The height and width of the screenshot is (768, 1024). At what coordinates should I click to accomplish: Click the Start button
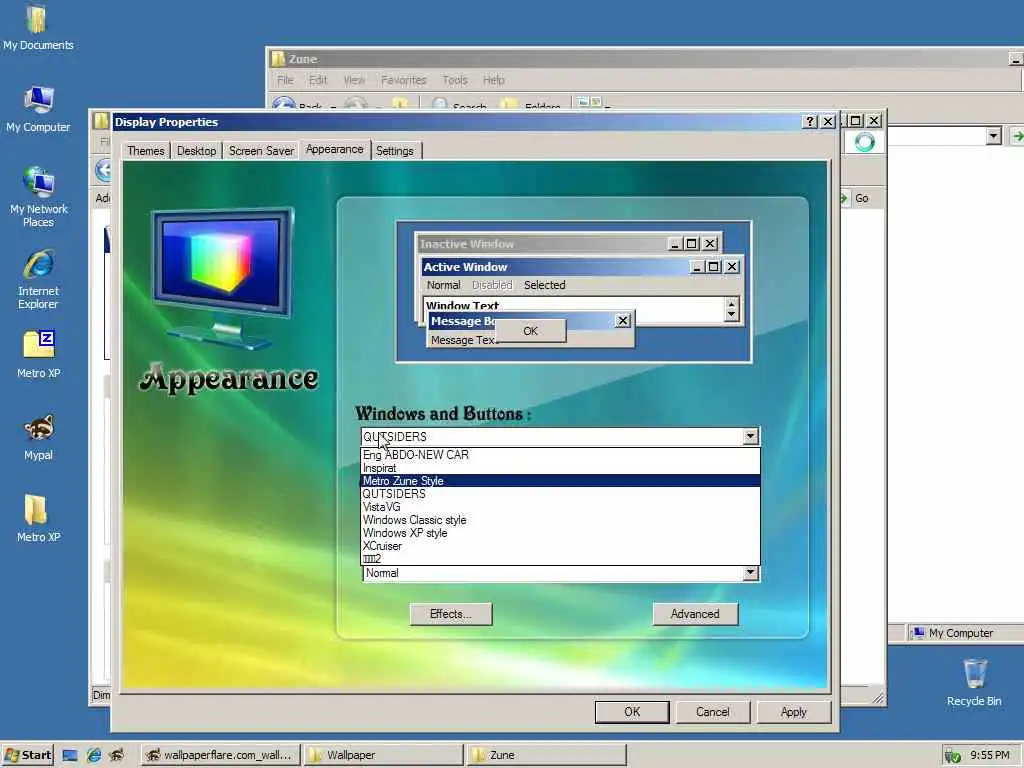click(x=27, y=755)
